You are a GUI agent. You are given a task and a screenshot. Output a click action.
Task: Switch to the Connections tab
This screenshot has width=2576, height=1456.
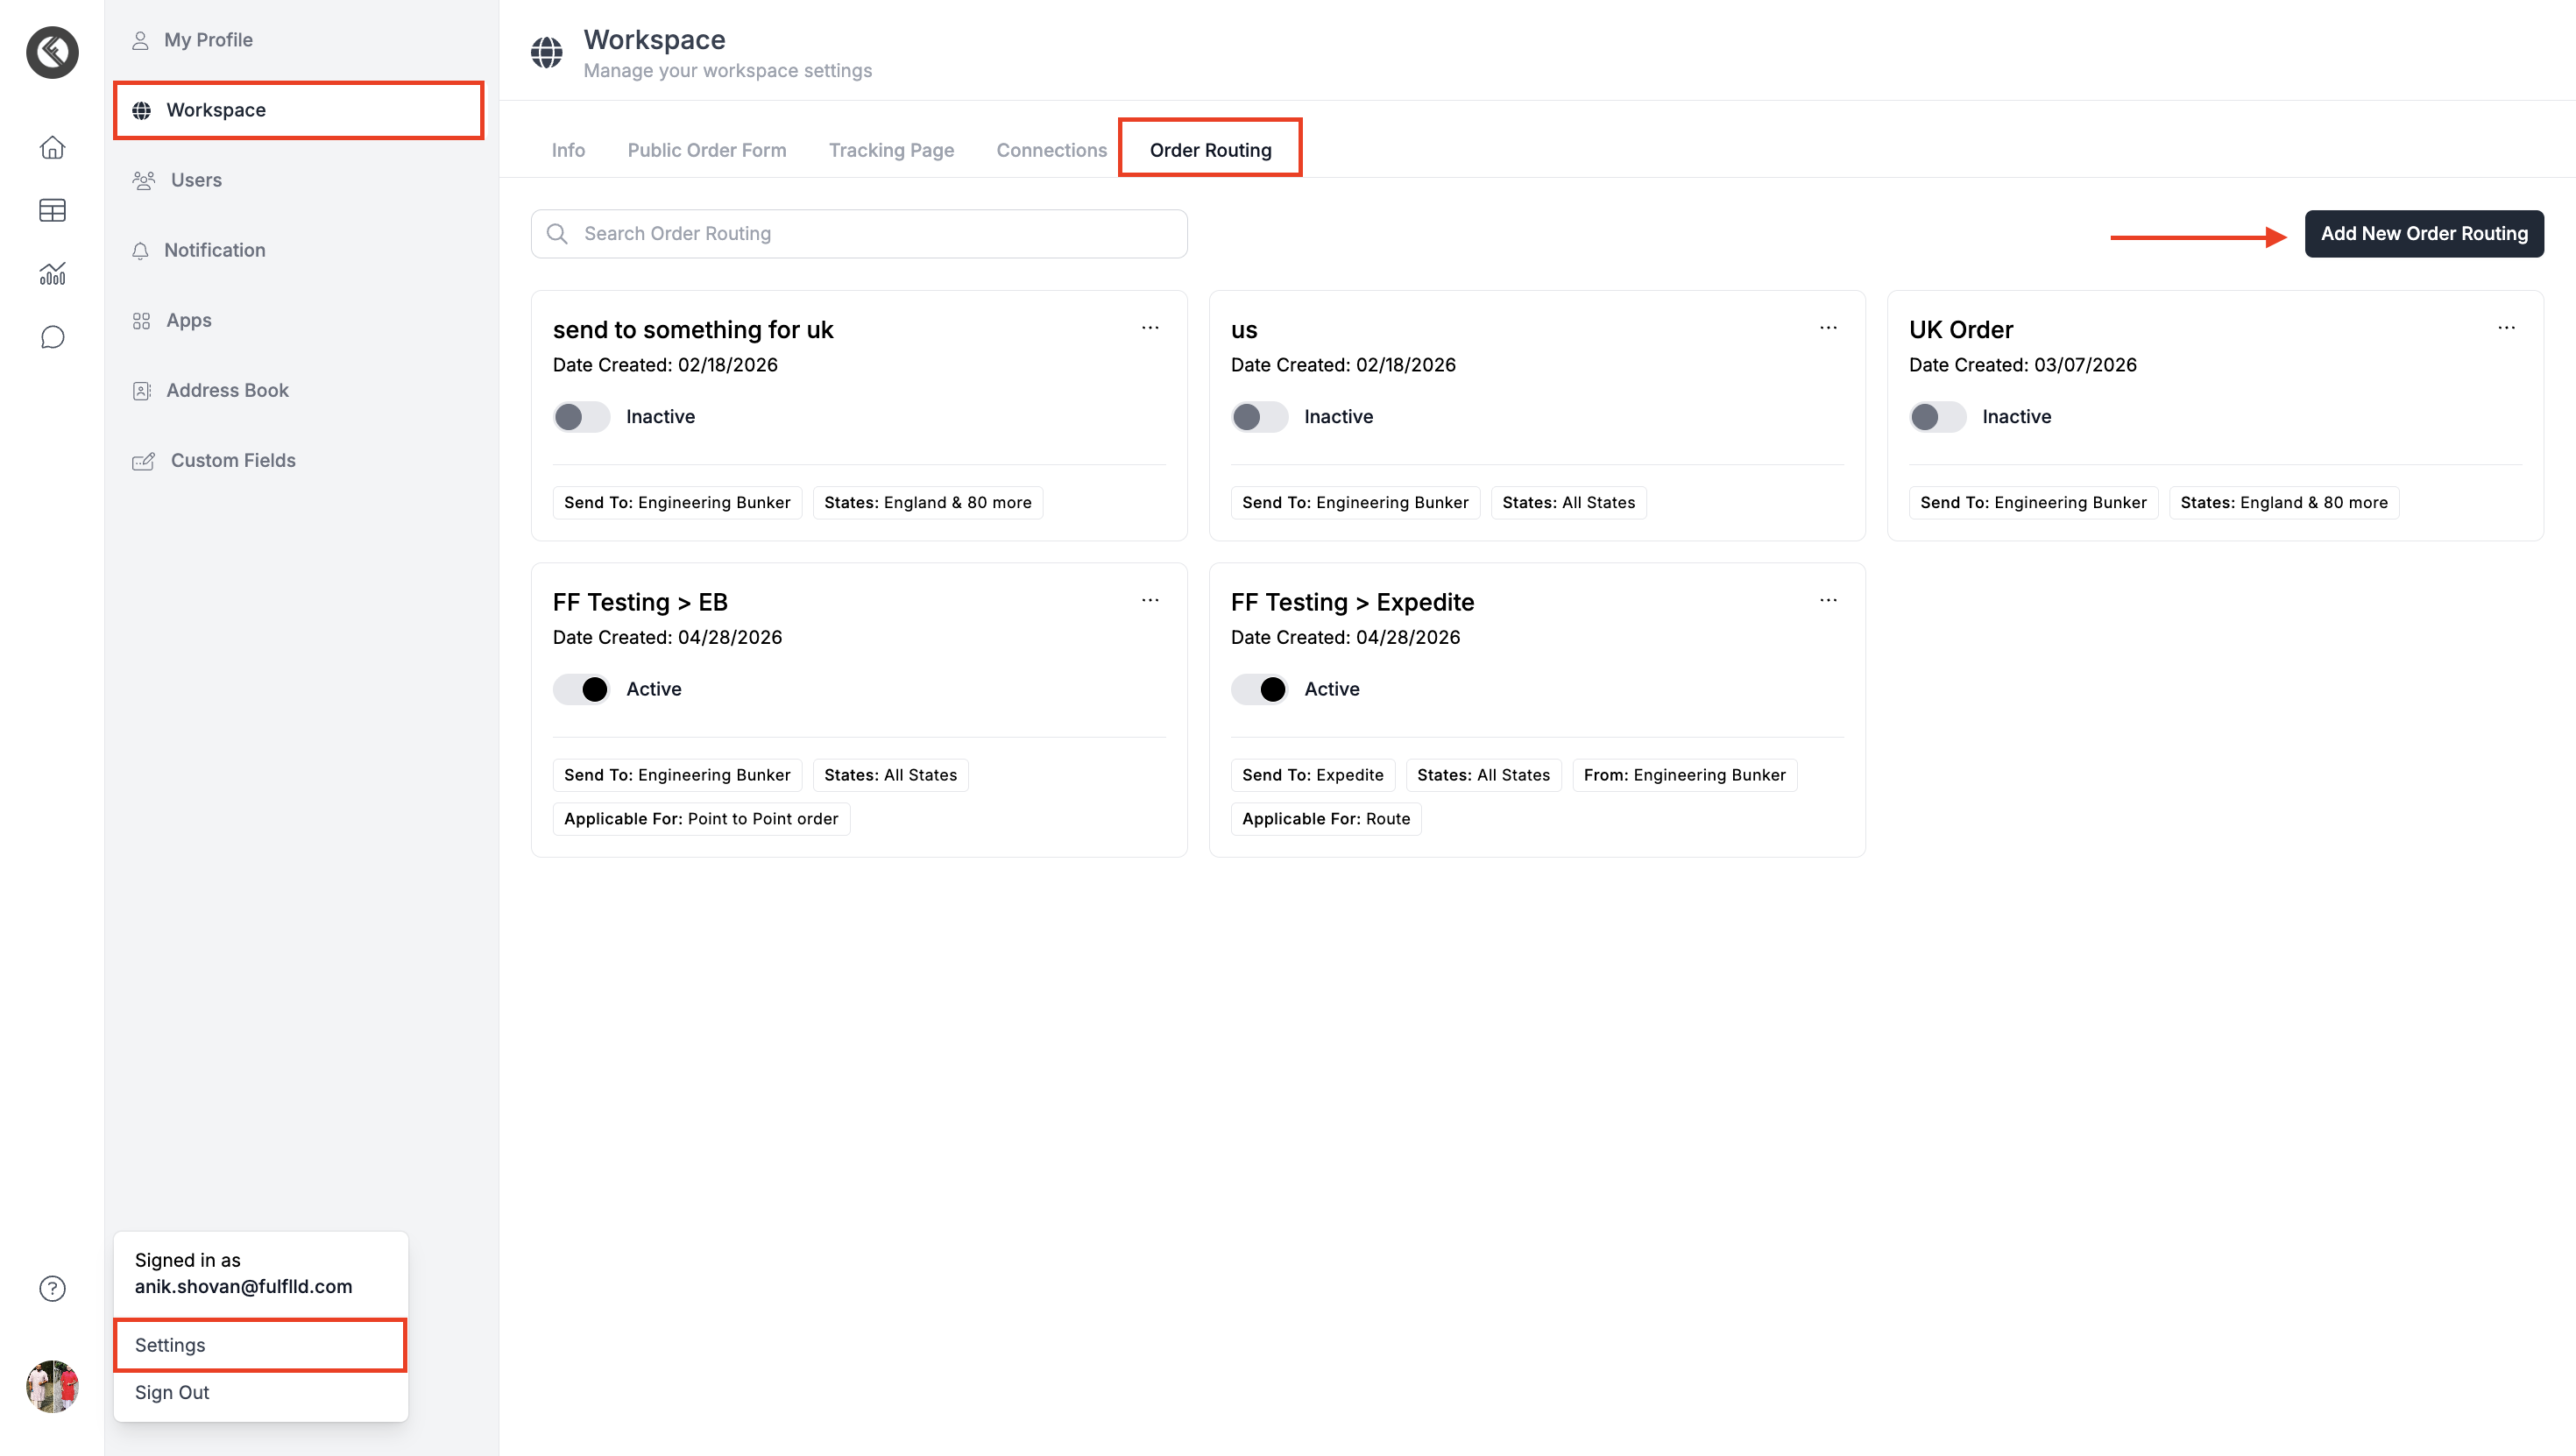click(1051, 150)
